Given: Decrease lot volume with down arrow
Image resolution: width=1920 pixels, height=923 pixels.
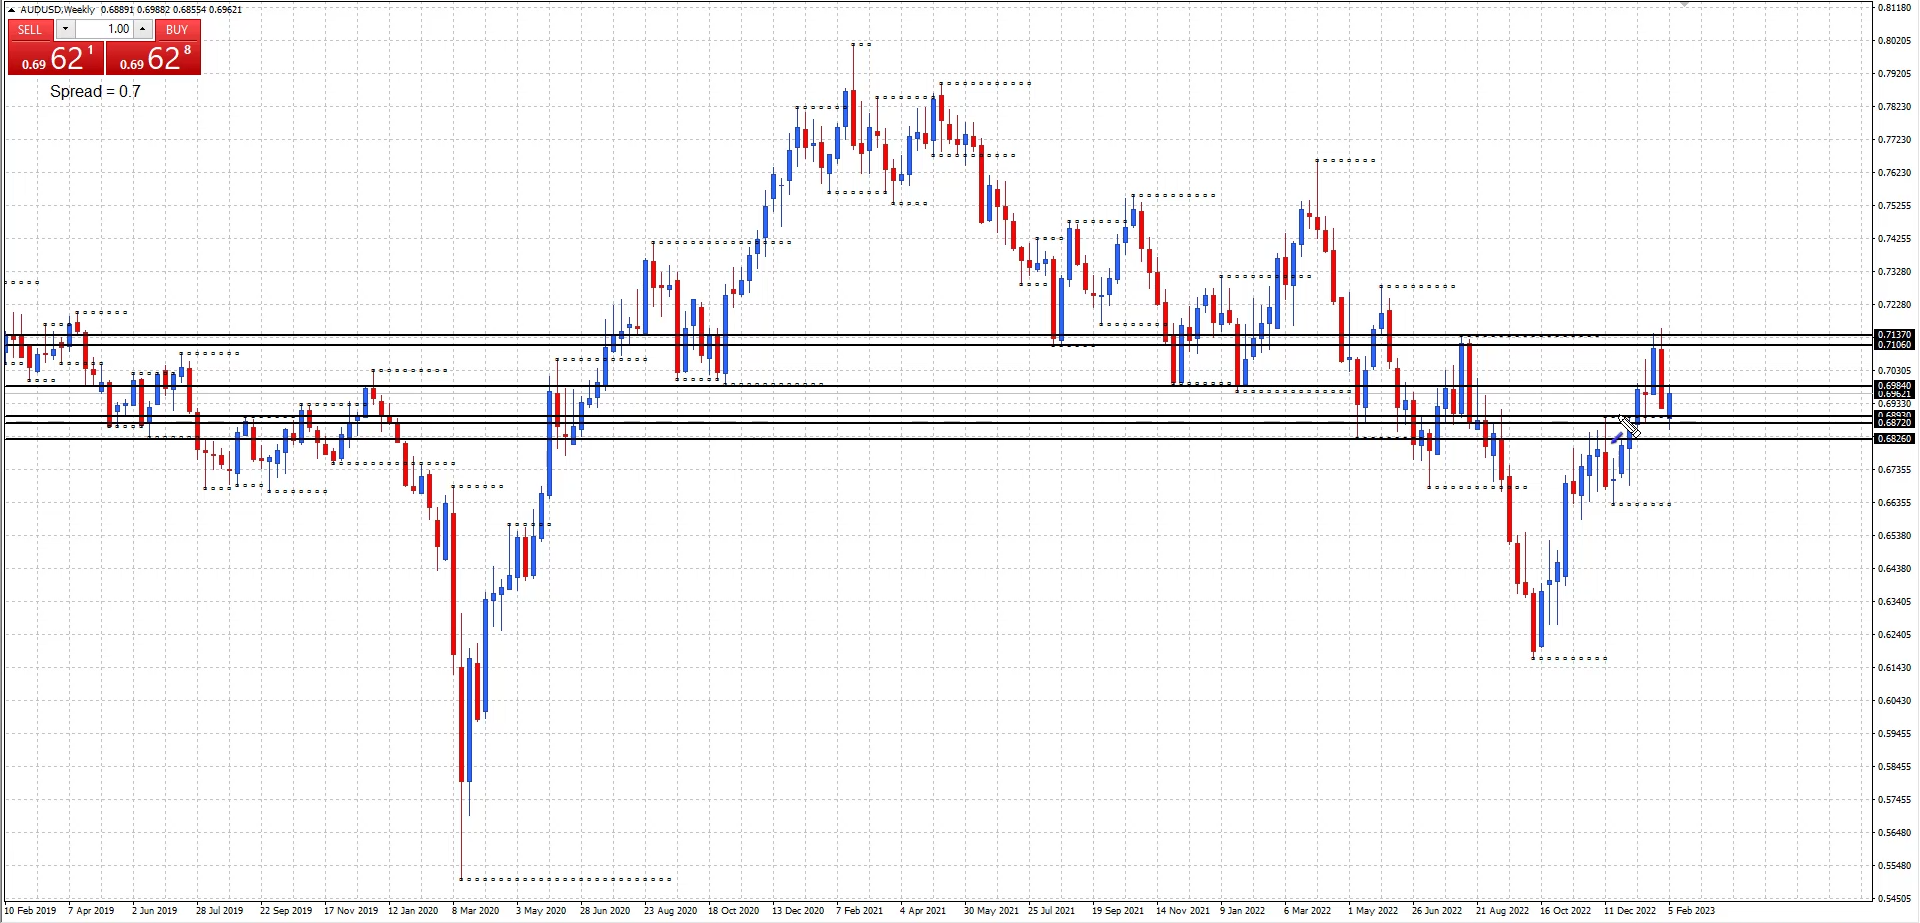Looking at the screenshot, I should coord(65,29).
